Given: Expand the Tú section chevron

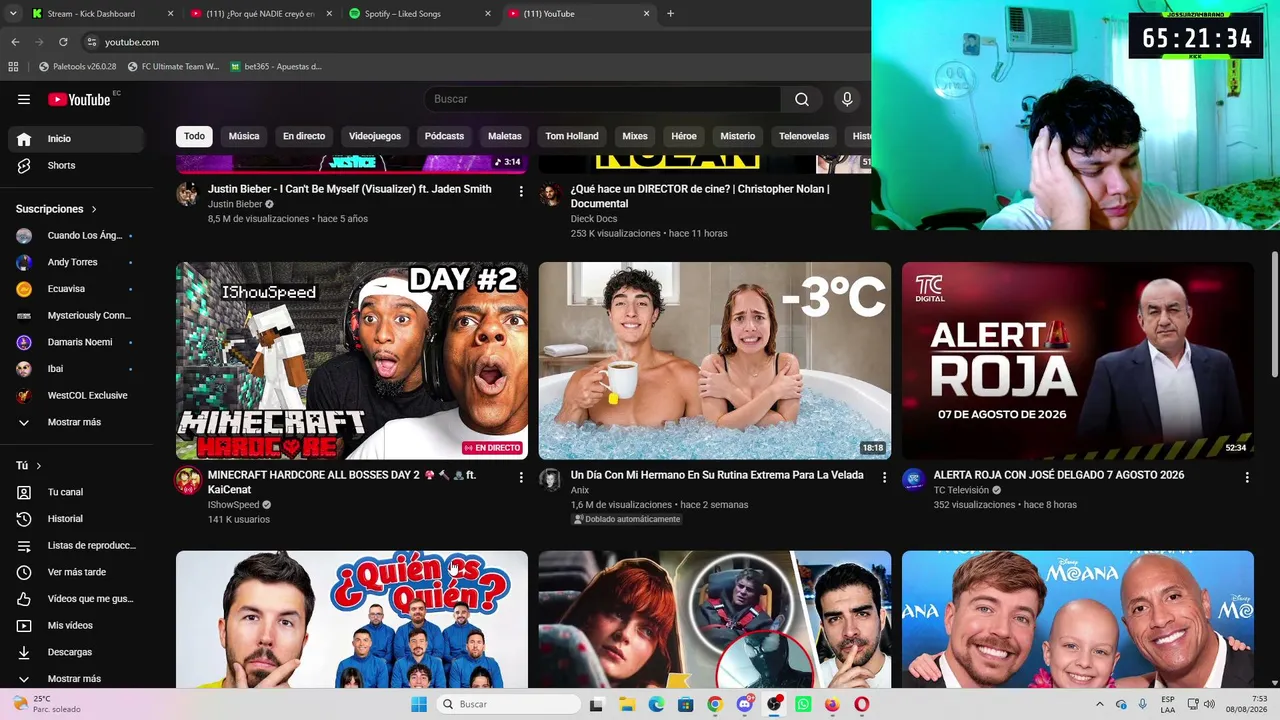Looking at the screenshot, I should tap(39, 466).
